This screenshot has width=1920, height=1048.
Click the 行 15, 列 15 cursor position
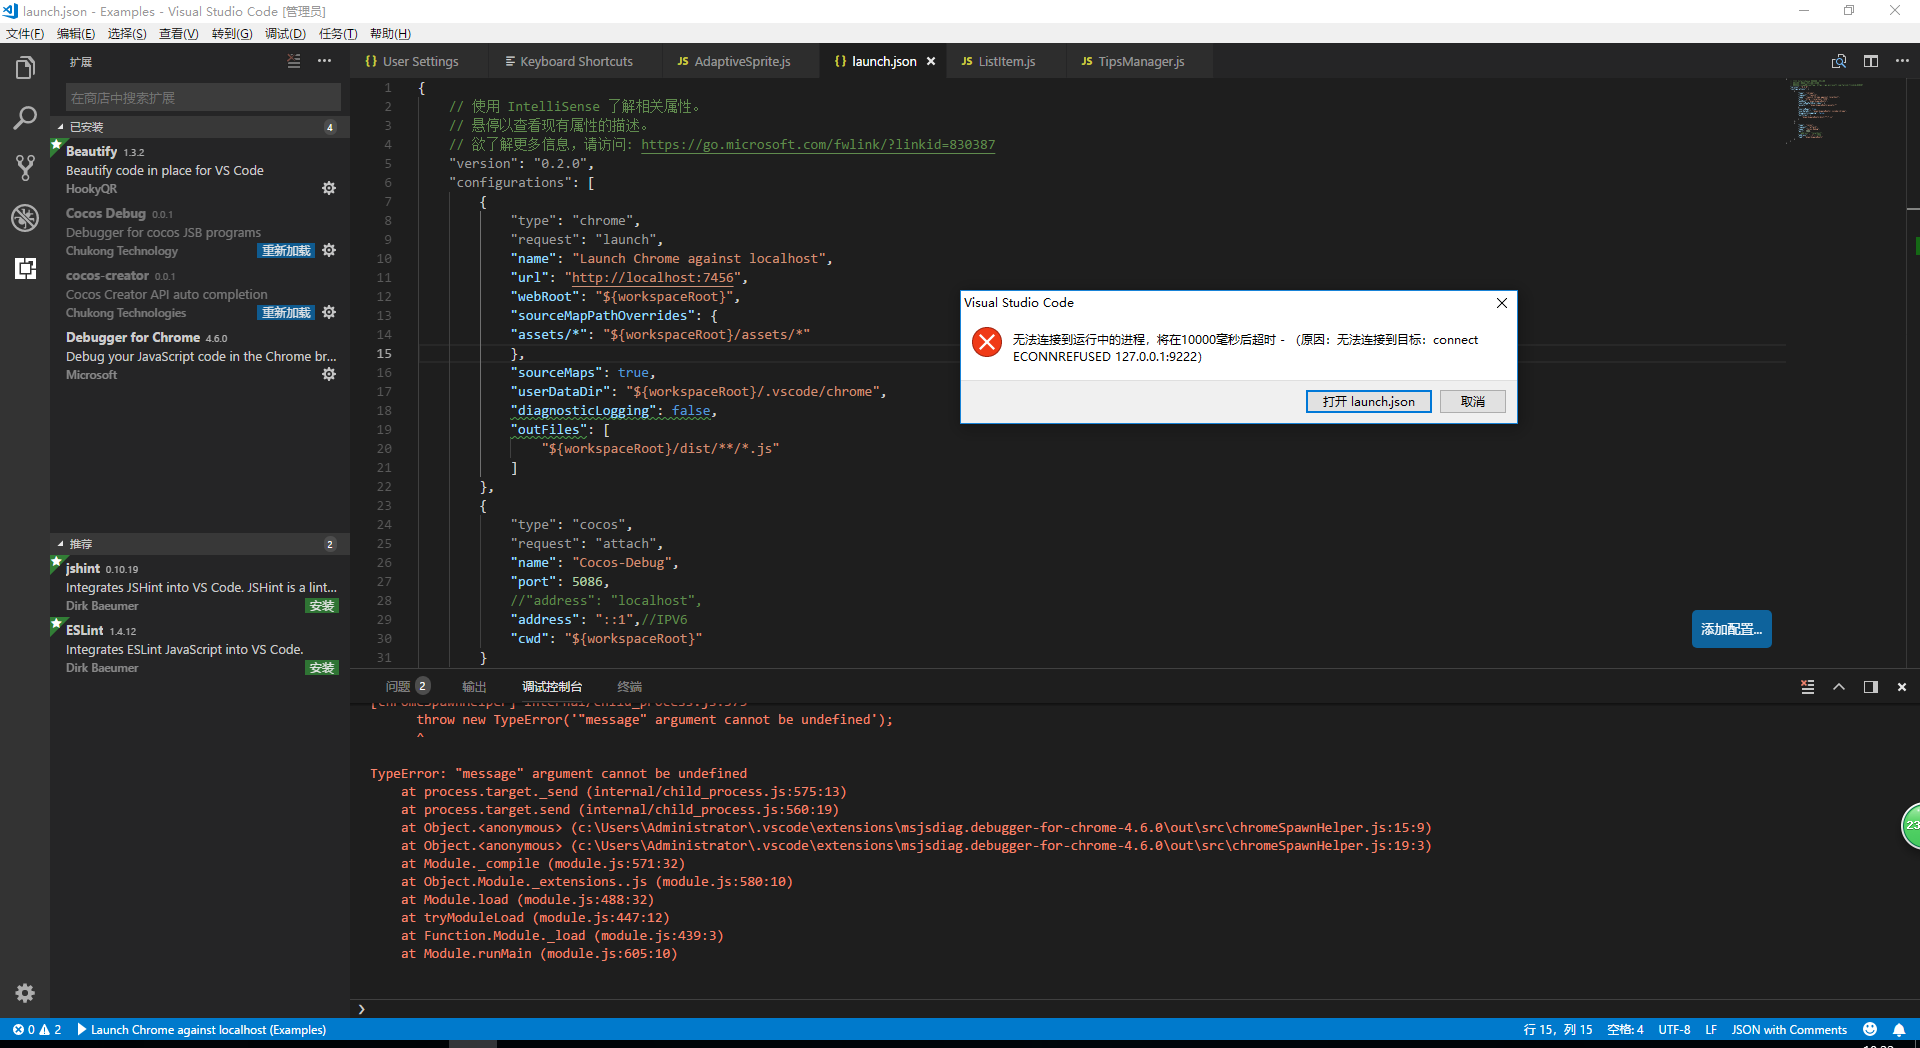tap(1557, 1030)
